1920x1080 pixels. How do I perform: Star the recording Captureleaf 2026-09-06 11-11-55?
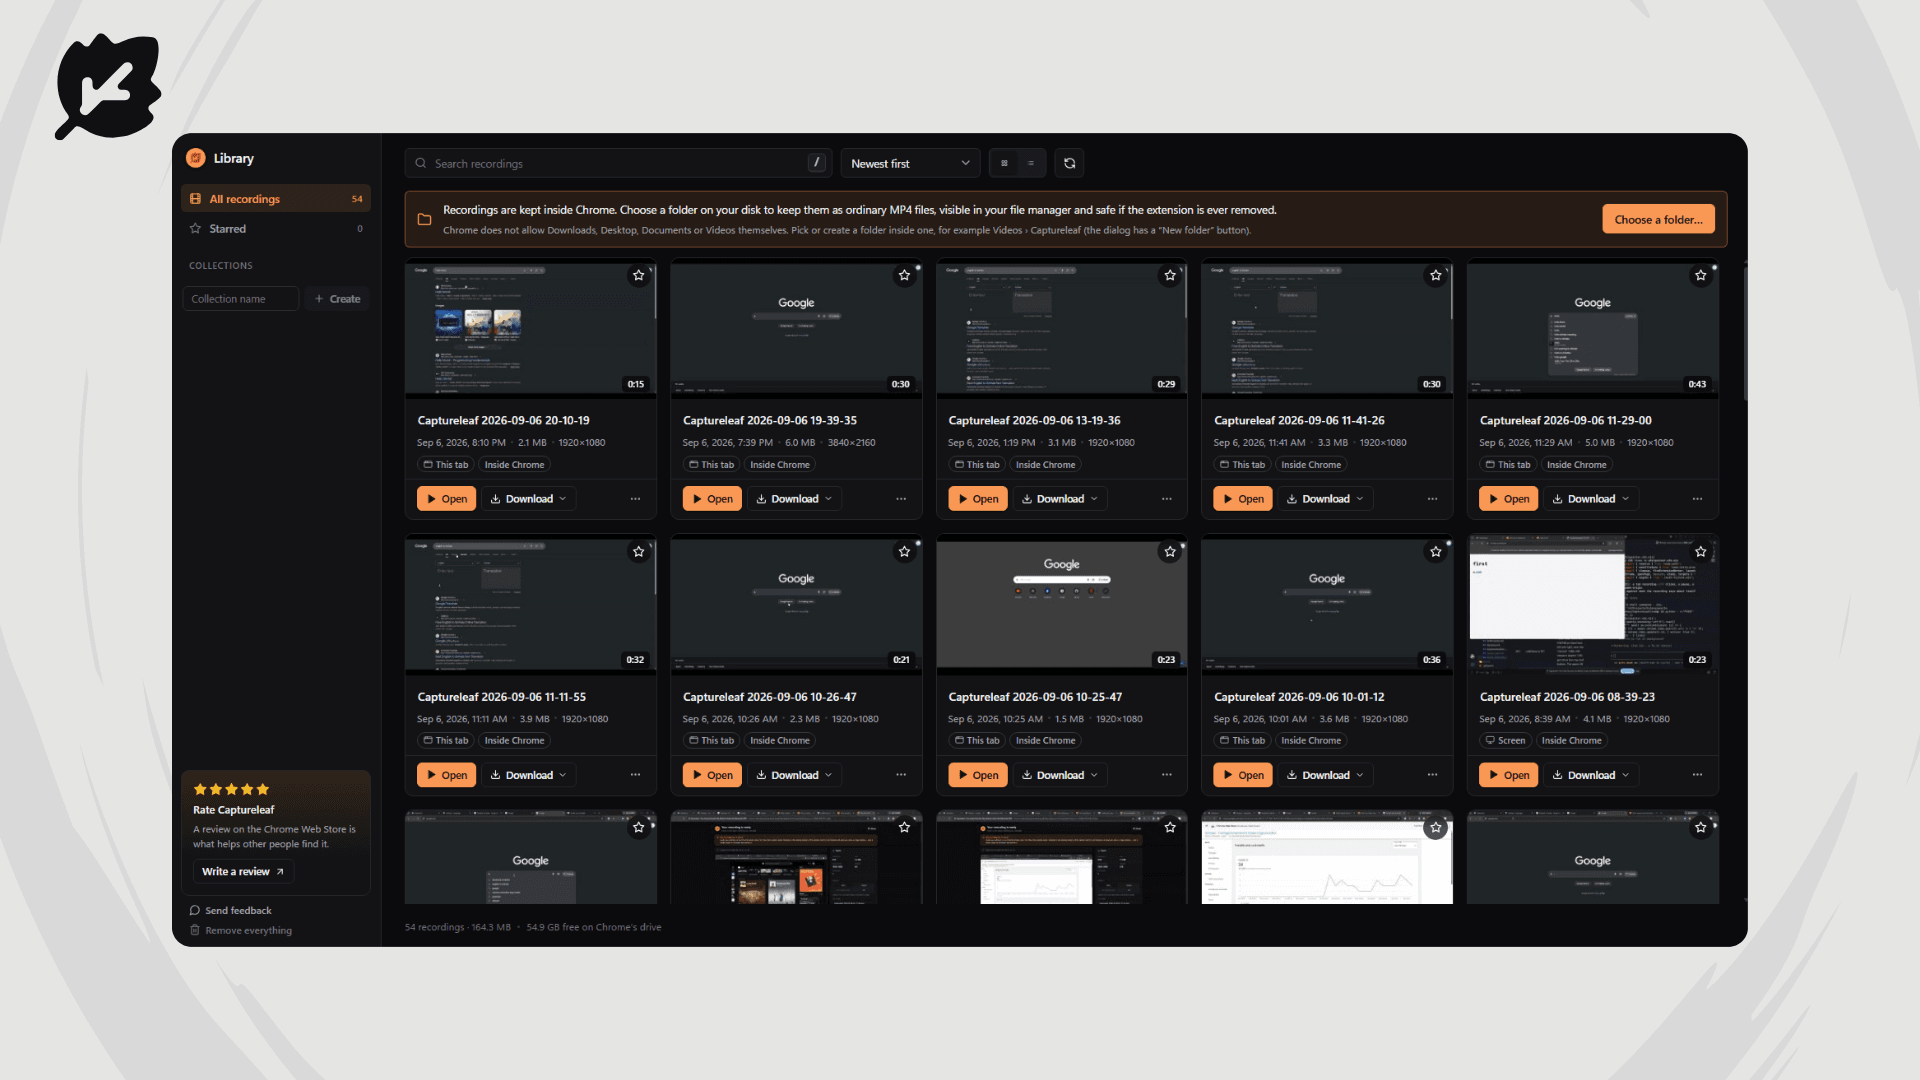[x=639, y=552]
